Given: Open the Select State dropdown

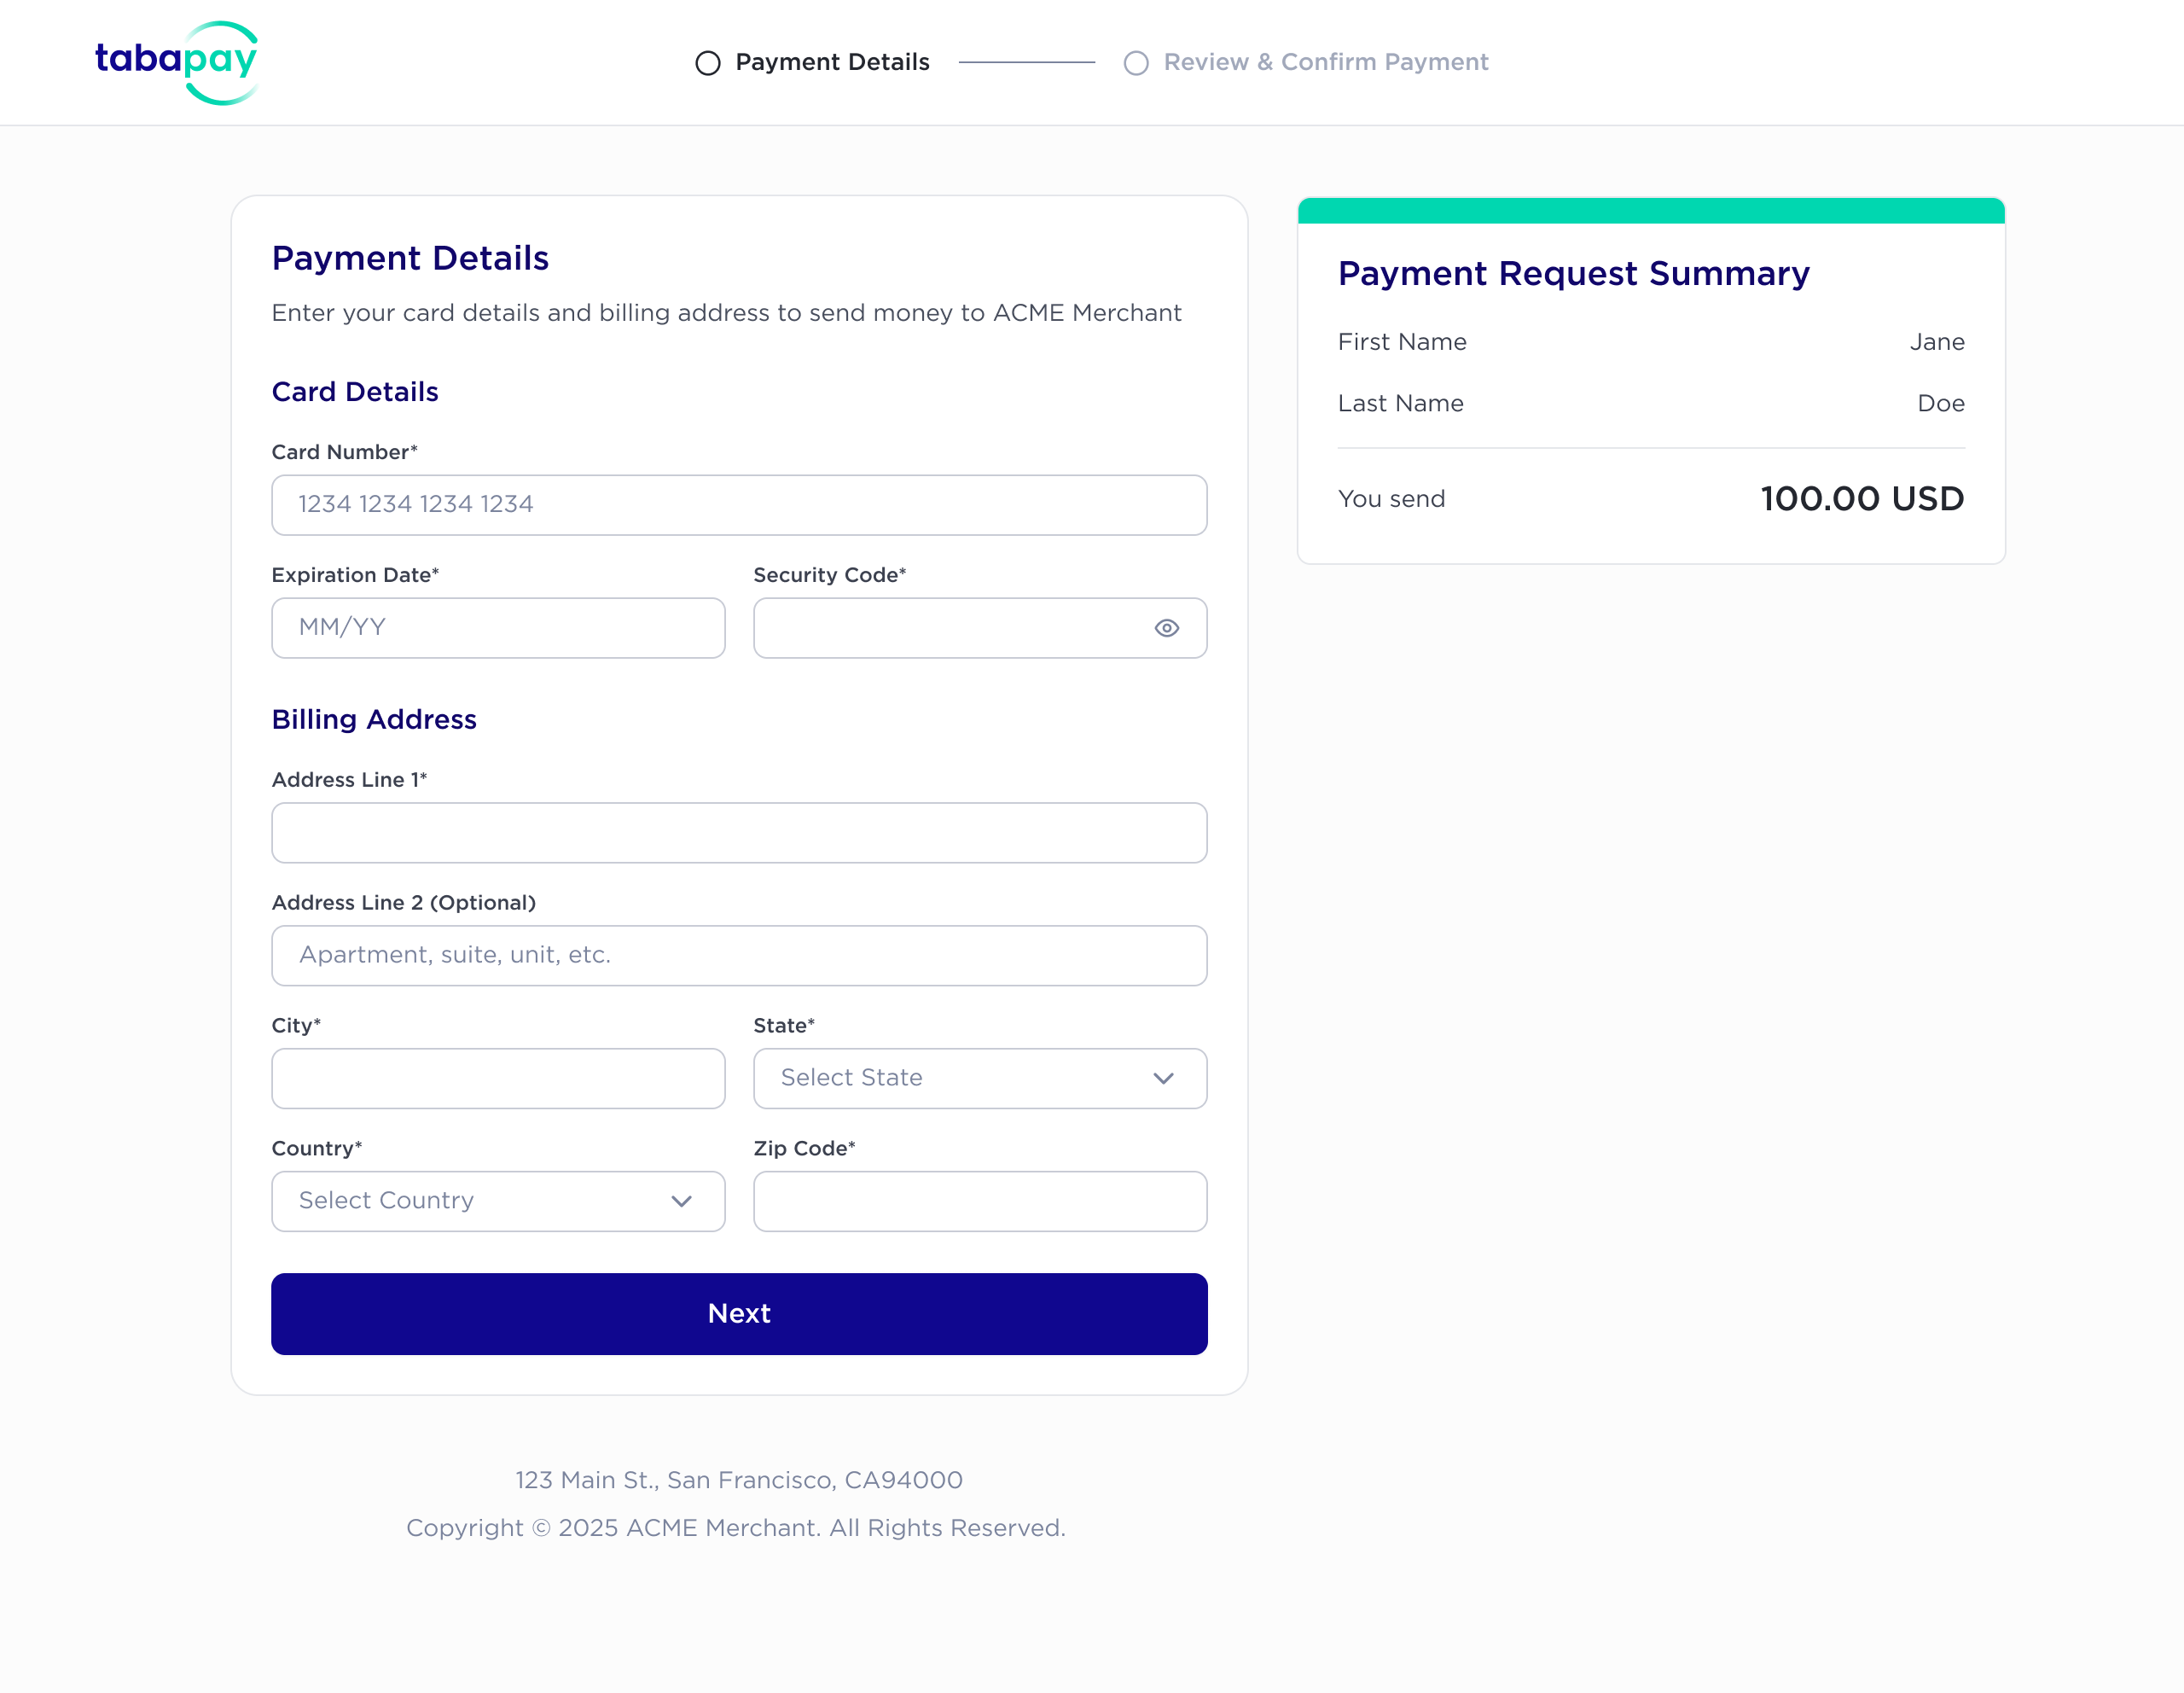Looking at the screenshot, I should 980,1078.
